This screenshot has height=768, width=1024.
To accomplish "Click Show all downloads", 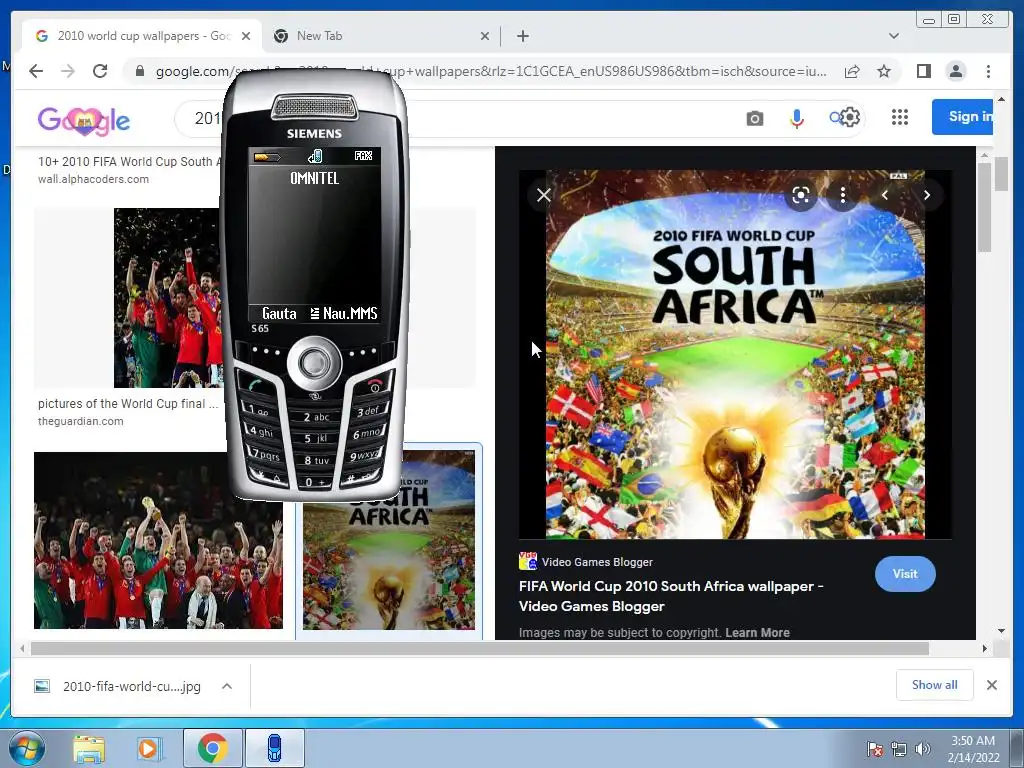I will pos(935,684).
